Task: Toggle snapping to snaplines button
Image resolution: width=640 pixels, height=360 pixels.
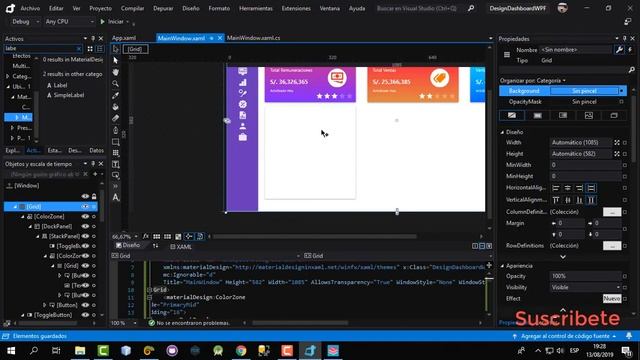Action: point(189,236)
